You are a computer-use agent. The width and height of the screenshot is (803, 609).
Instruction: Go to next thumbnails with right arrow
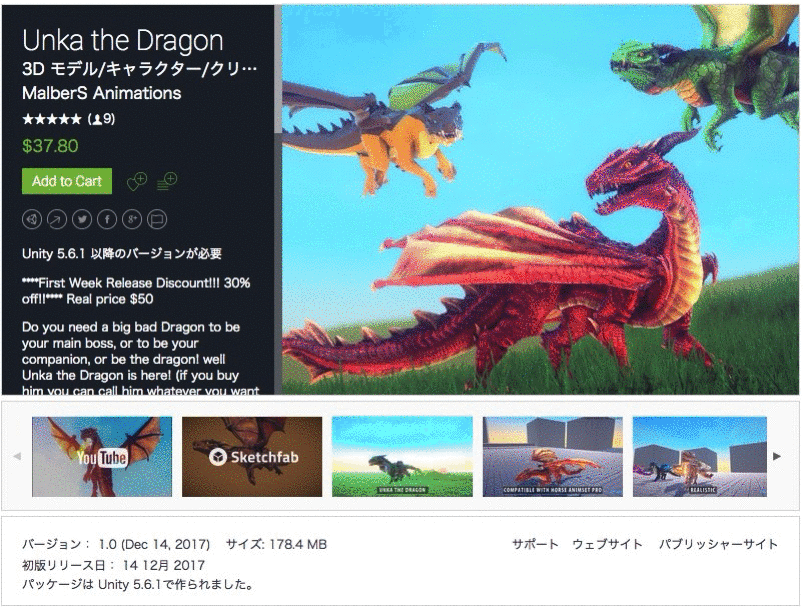pos(777,456)
